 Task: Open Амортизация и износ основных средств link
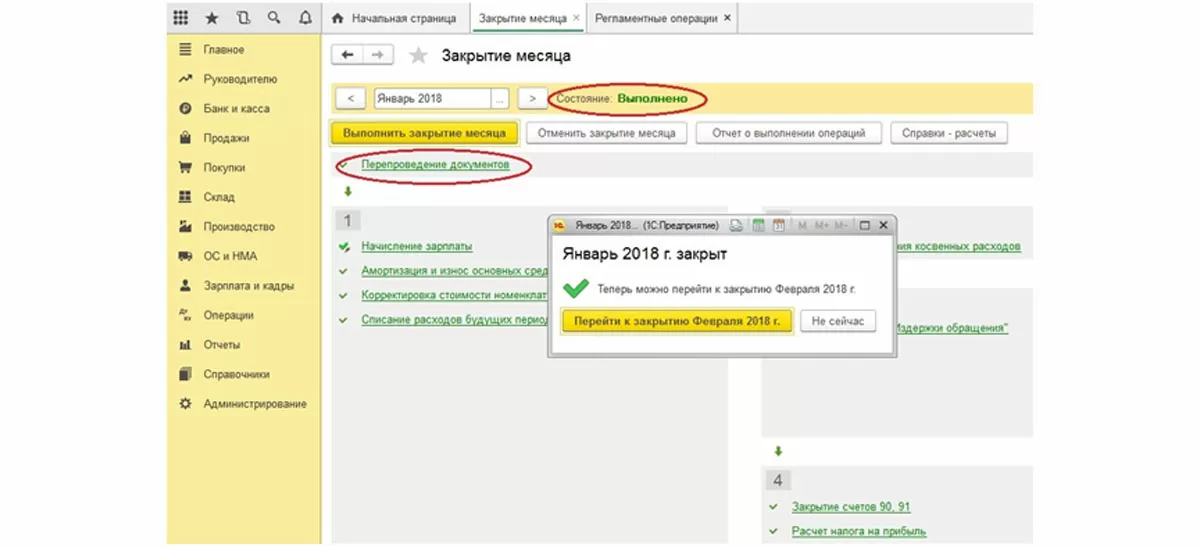[x=455, y=270]
